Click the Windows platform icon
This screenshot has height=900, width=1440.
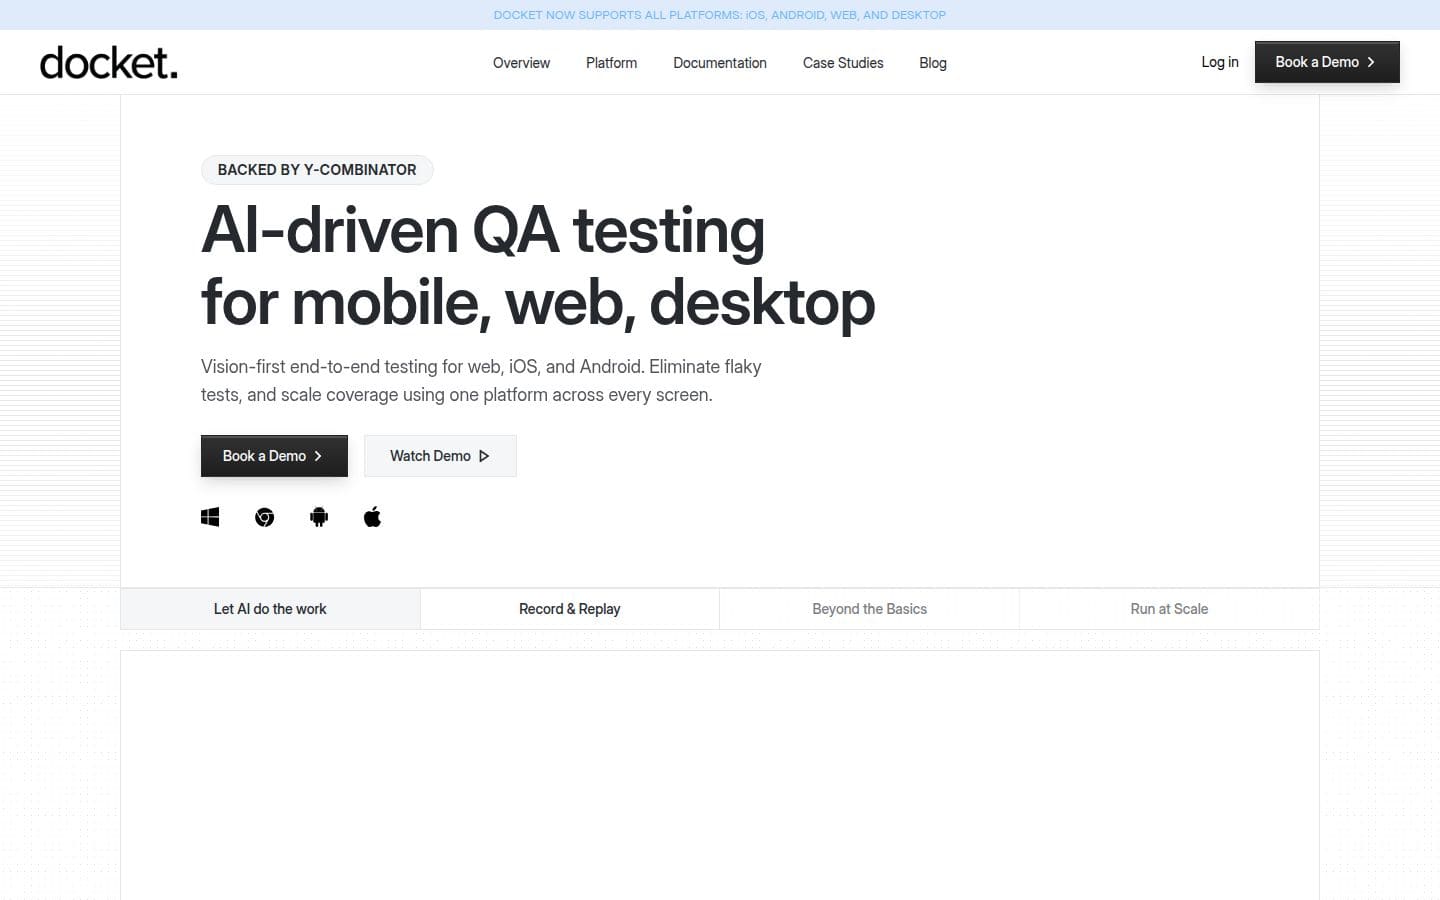[210, 517]
